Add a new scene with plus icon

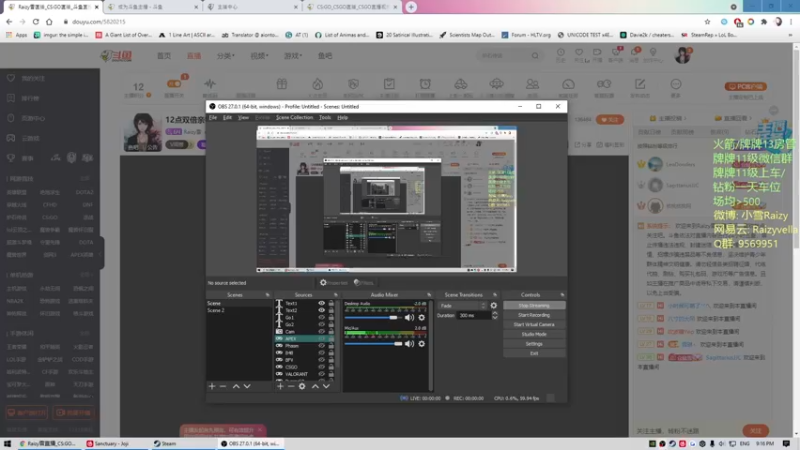point(212,386)
